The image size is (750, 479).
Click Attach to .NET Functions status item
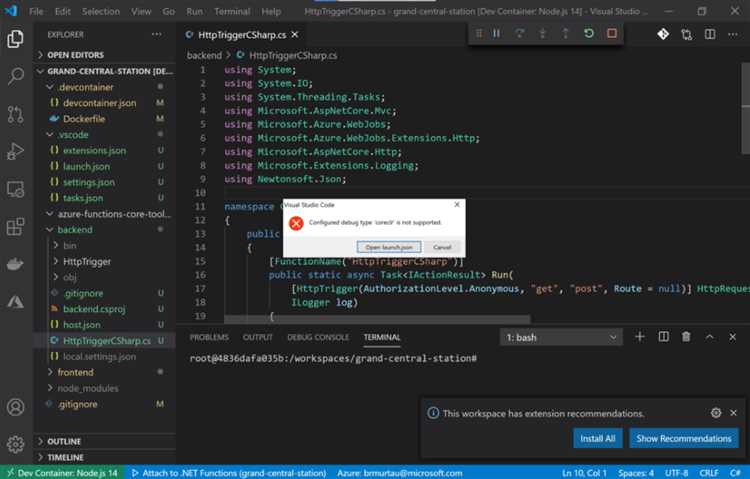pyautogui.click(x=229, y=473)
